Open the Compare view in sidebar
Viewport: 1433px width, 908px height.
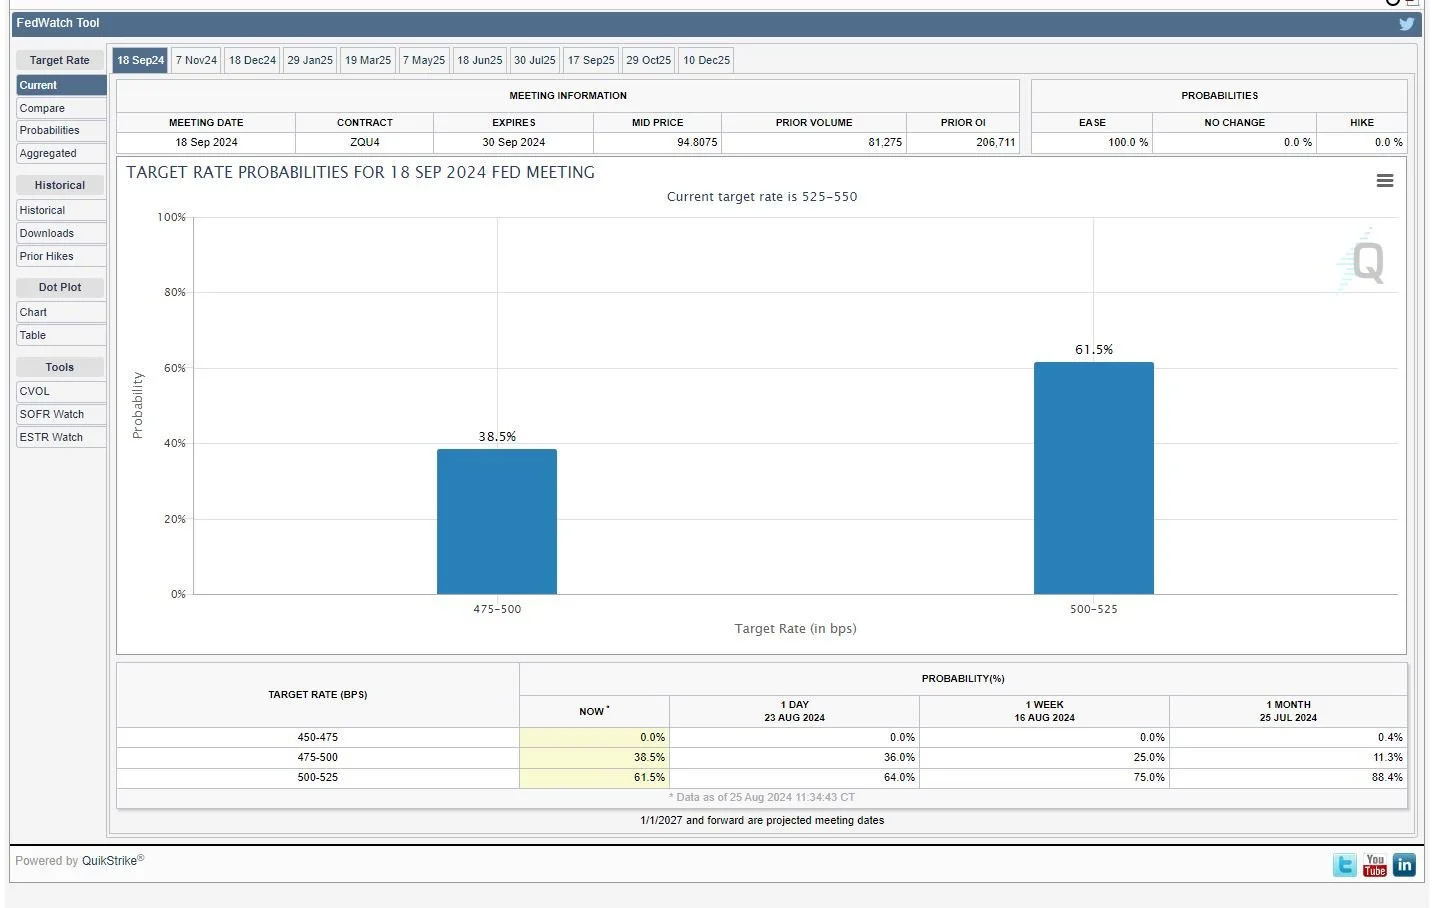(61, 108)
